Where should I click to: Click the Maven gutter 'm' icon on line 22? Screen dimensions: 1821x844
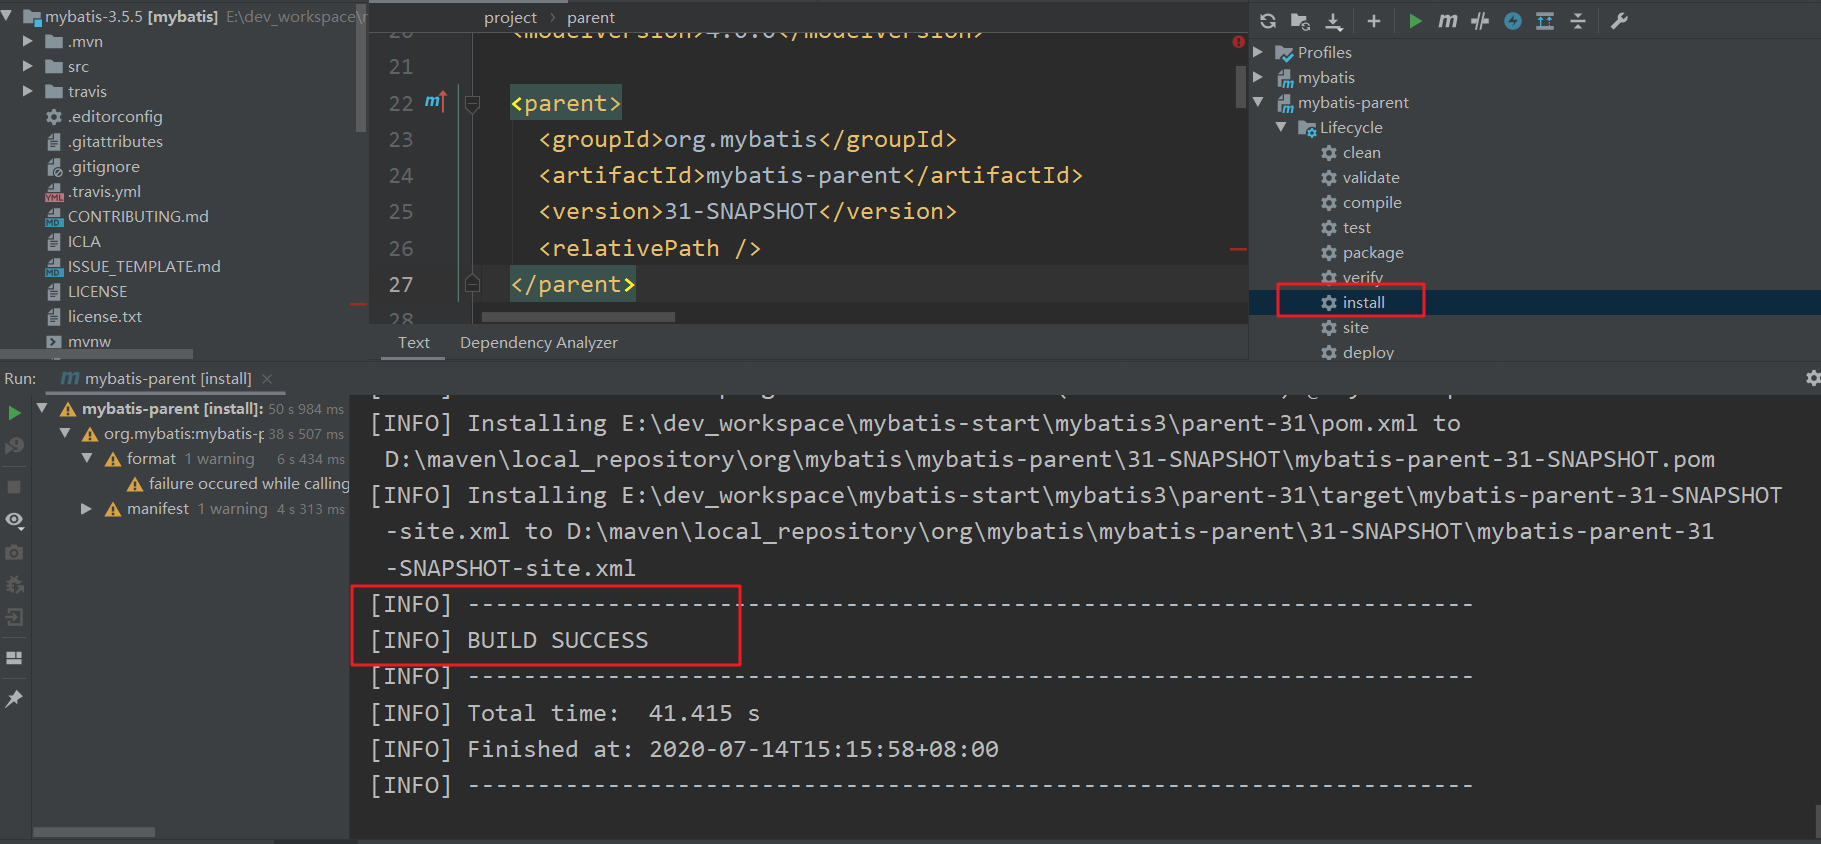[x=435, y=101]
